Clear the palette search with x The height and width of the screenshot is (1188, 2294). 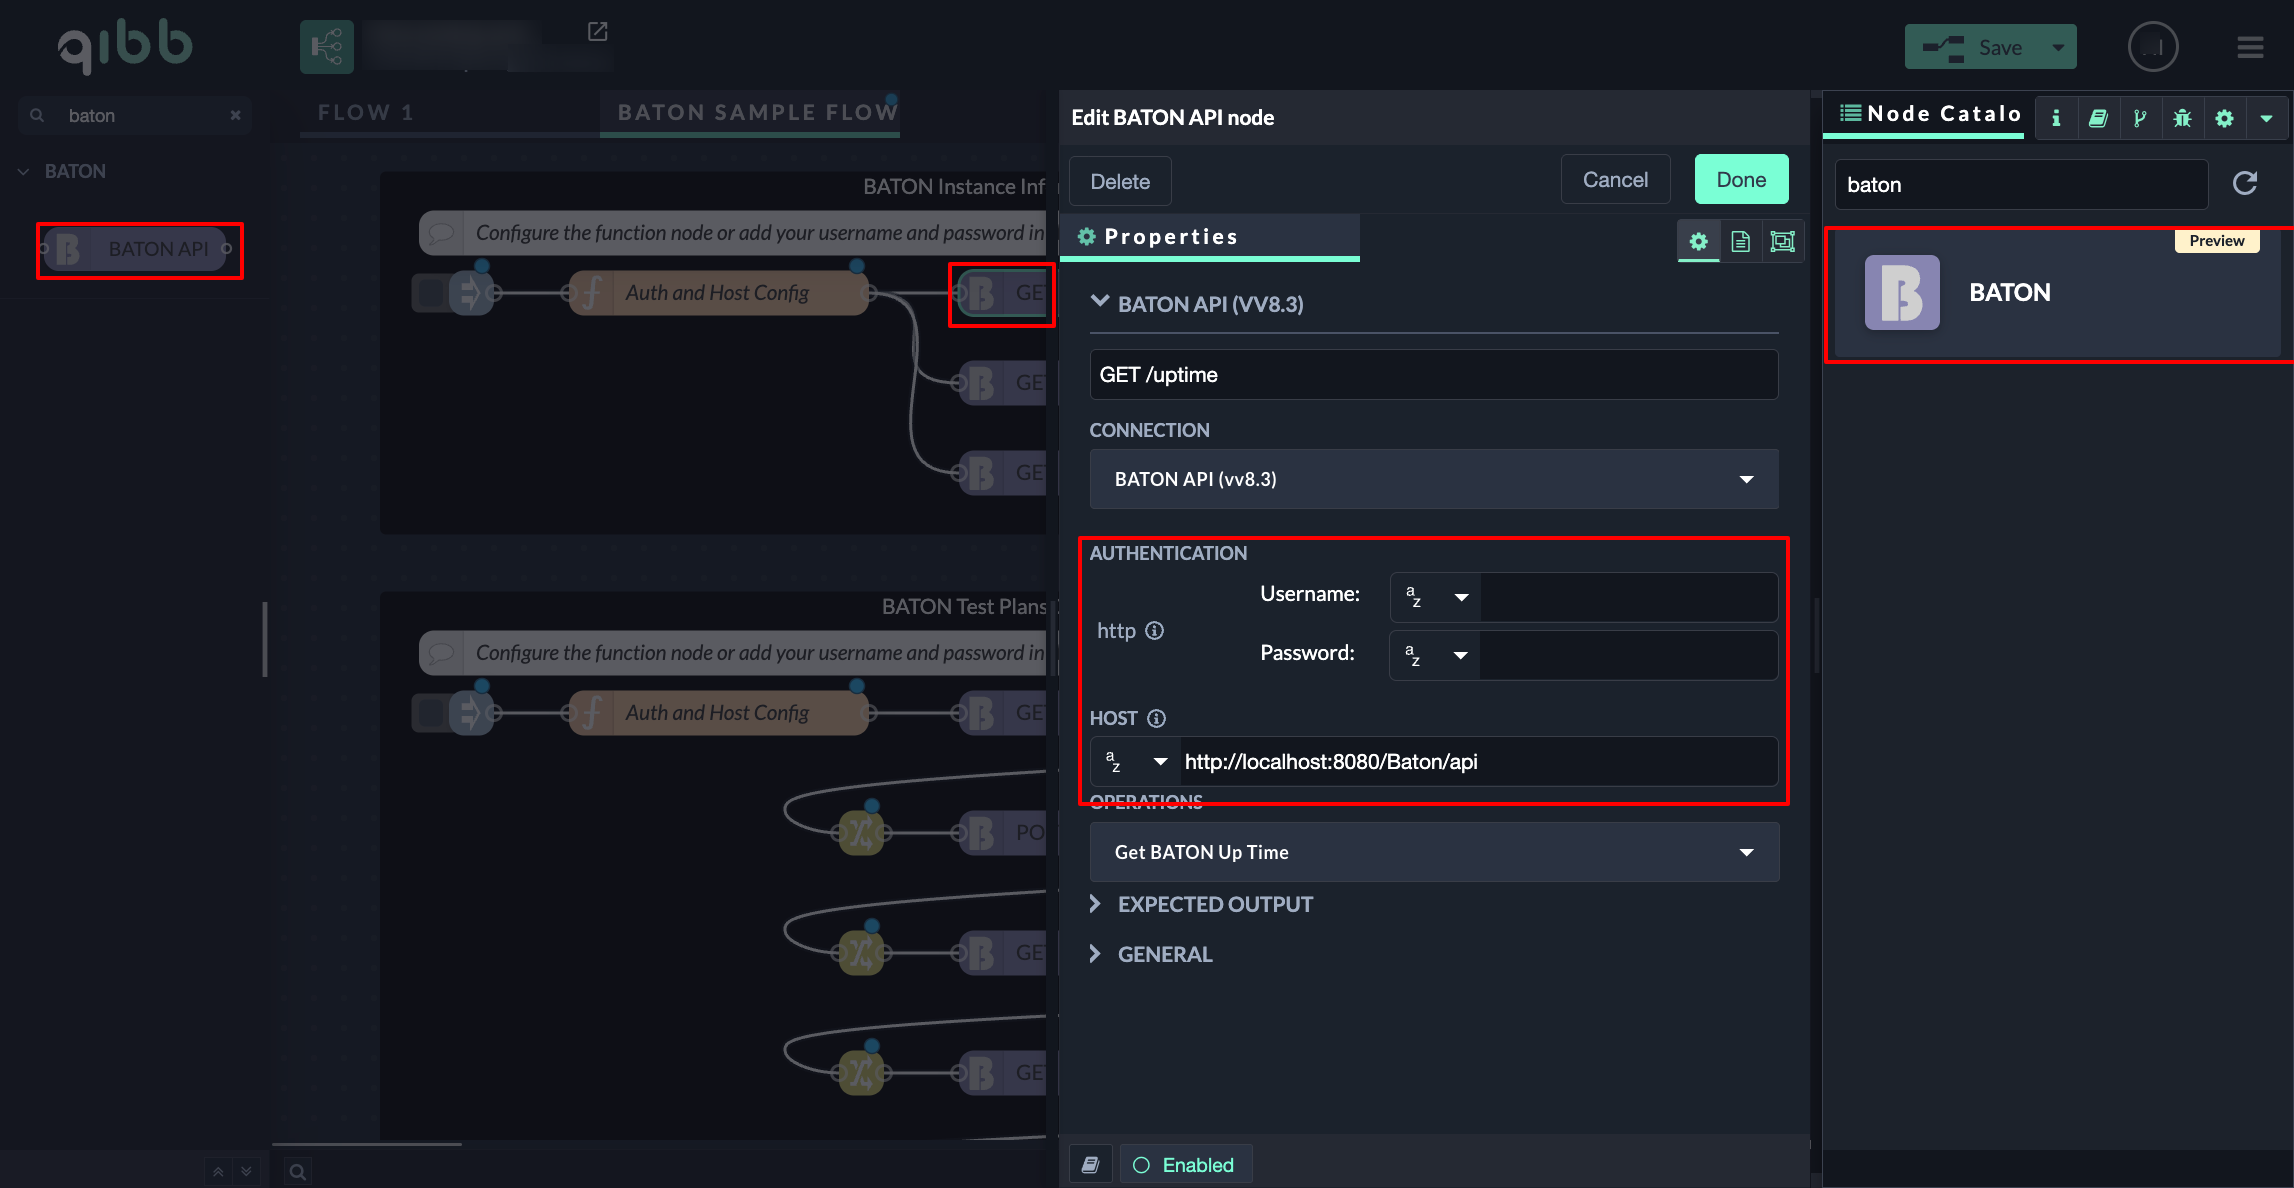tap(235, 115)
